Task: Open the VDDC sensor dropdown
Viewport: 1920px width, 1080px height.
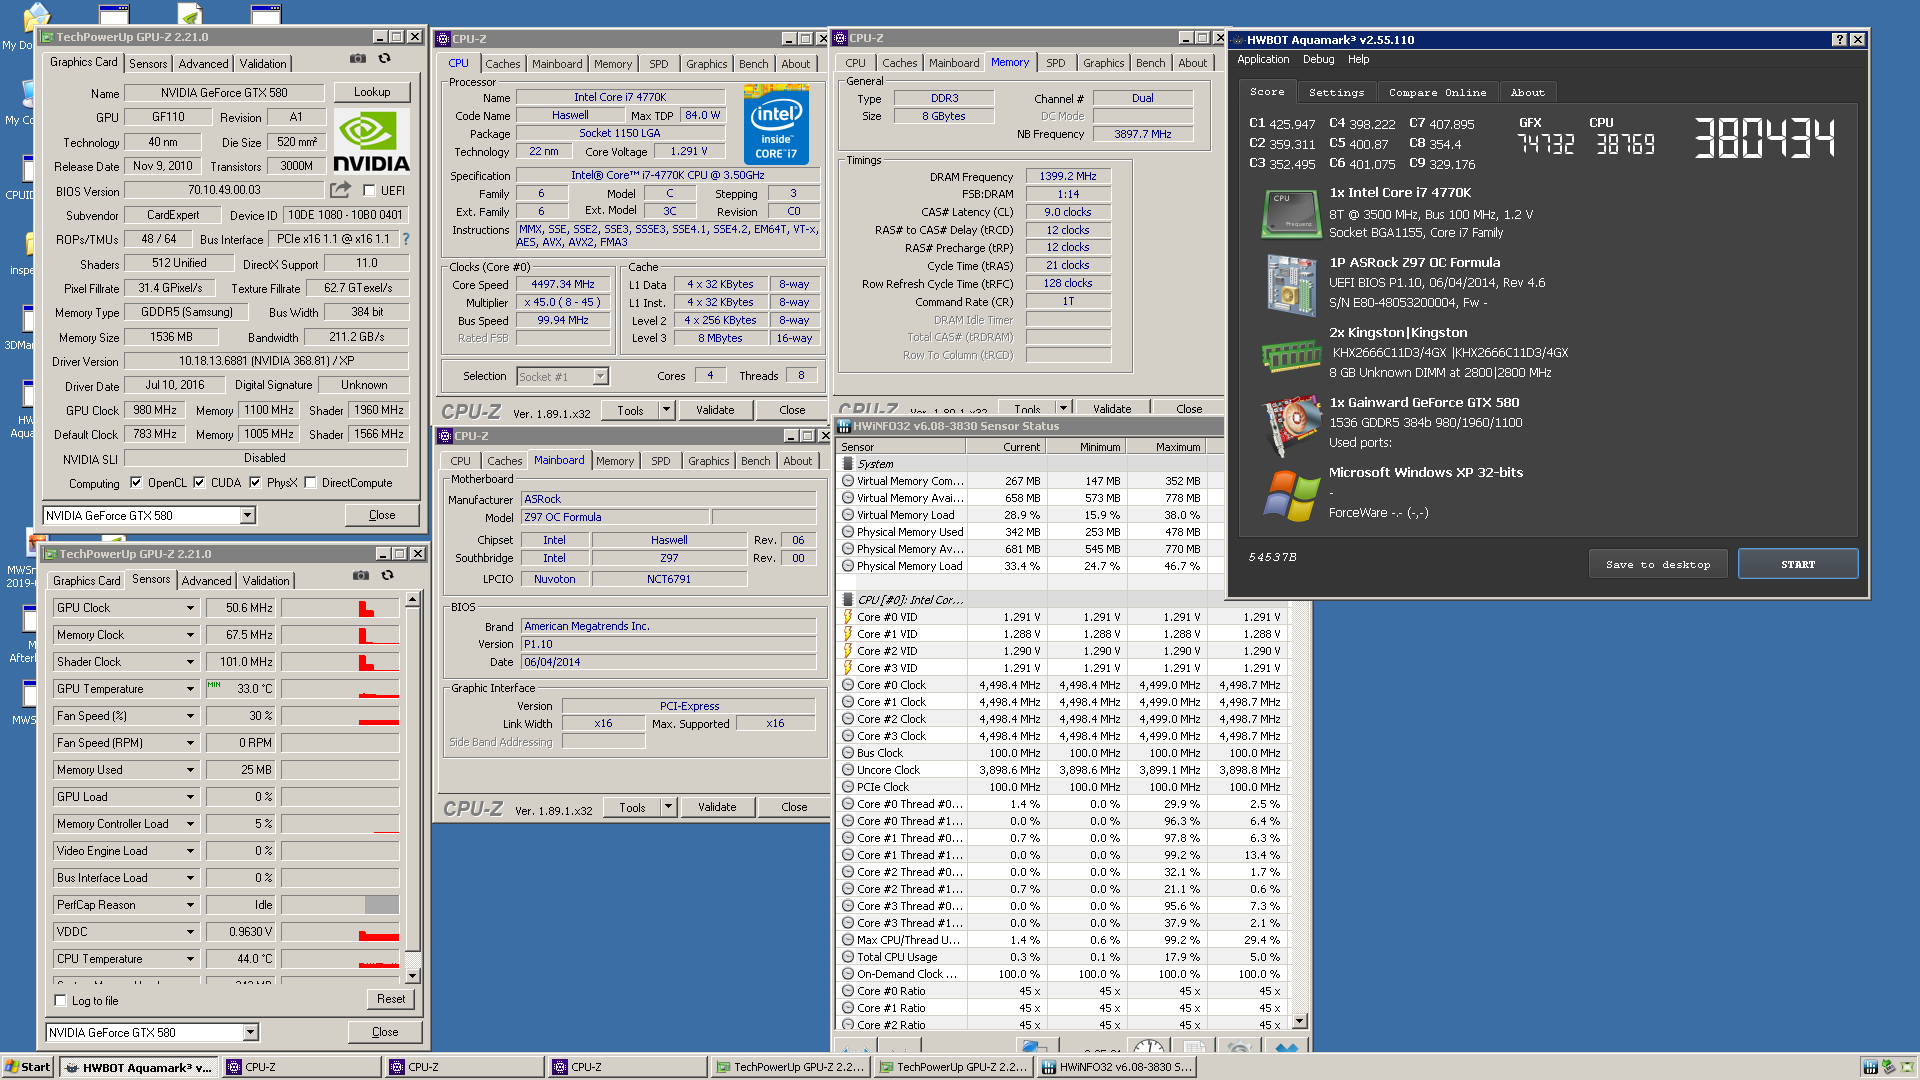Action: click(190, 932)
